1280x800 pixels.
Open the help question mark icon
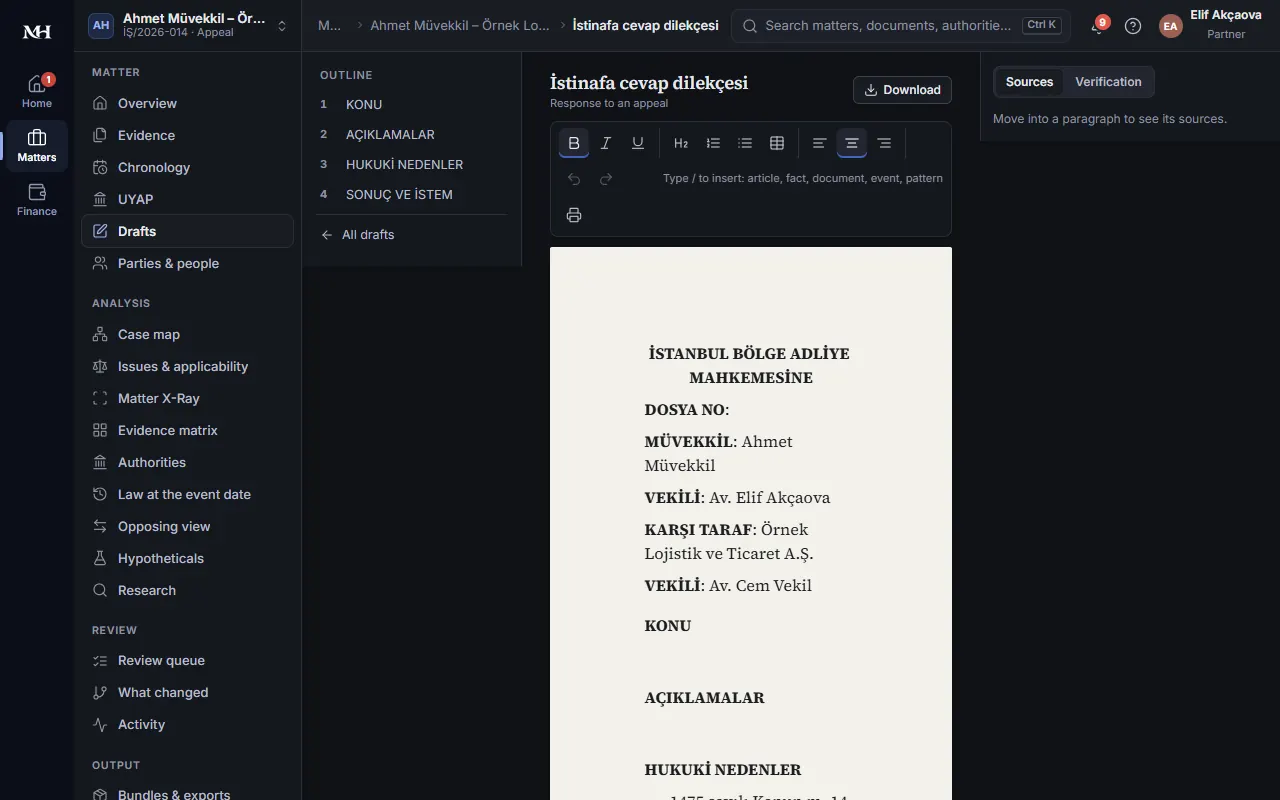(1133, 26)
